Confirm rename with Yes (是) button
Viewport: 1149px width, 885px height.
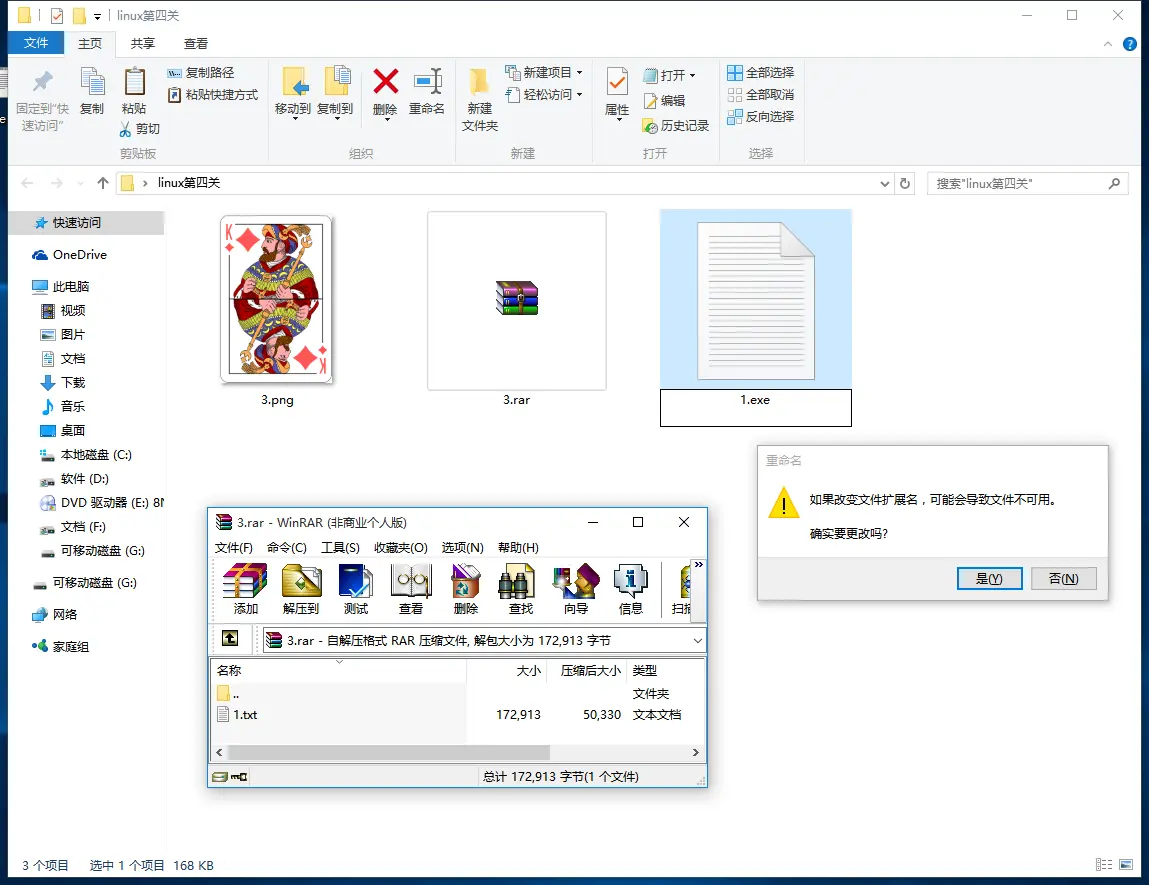[x=989, y=579]
